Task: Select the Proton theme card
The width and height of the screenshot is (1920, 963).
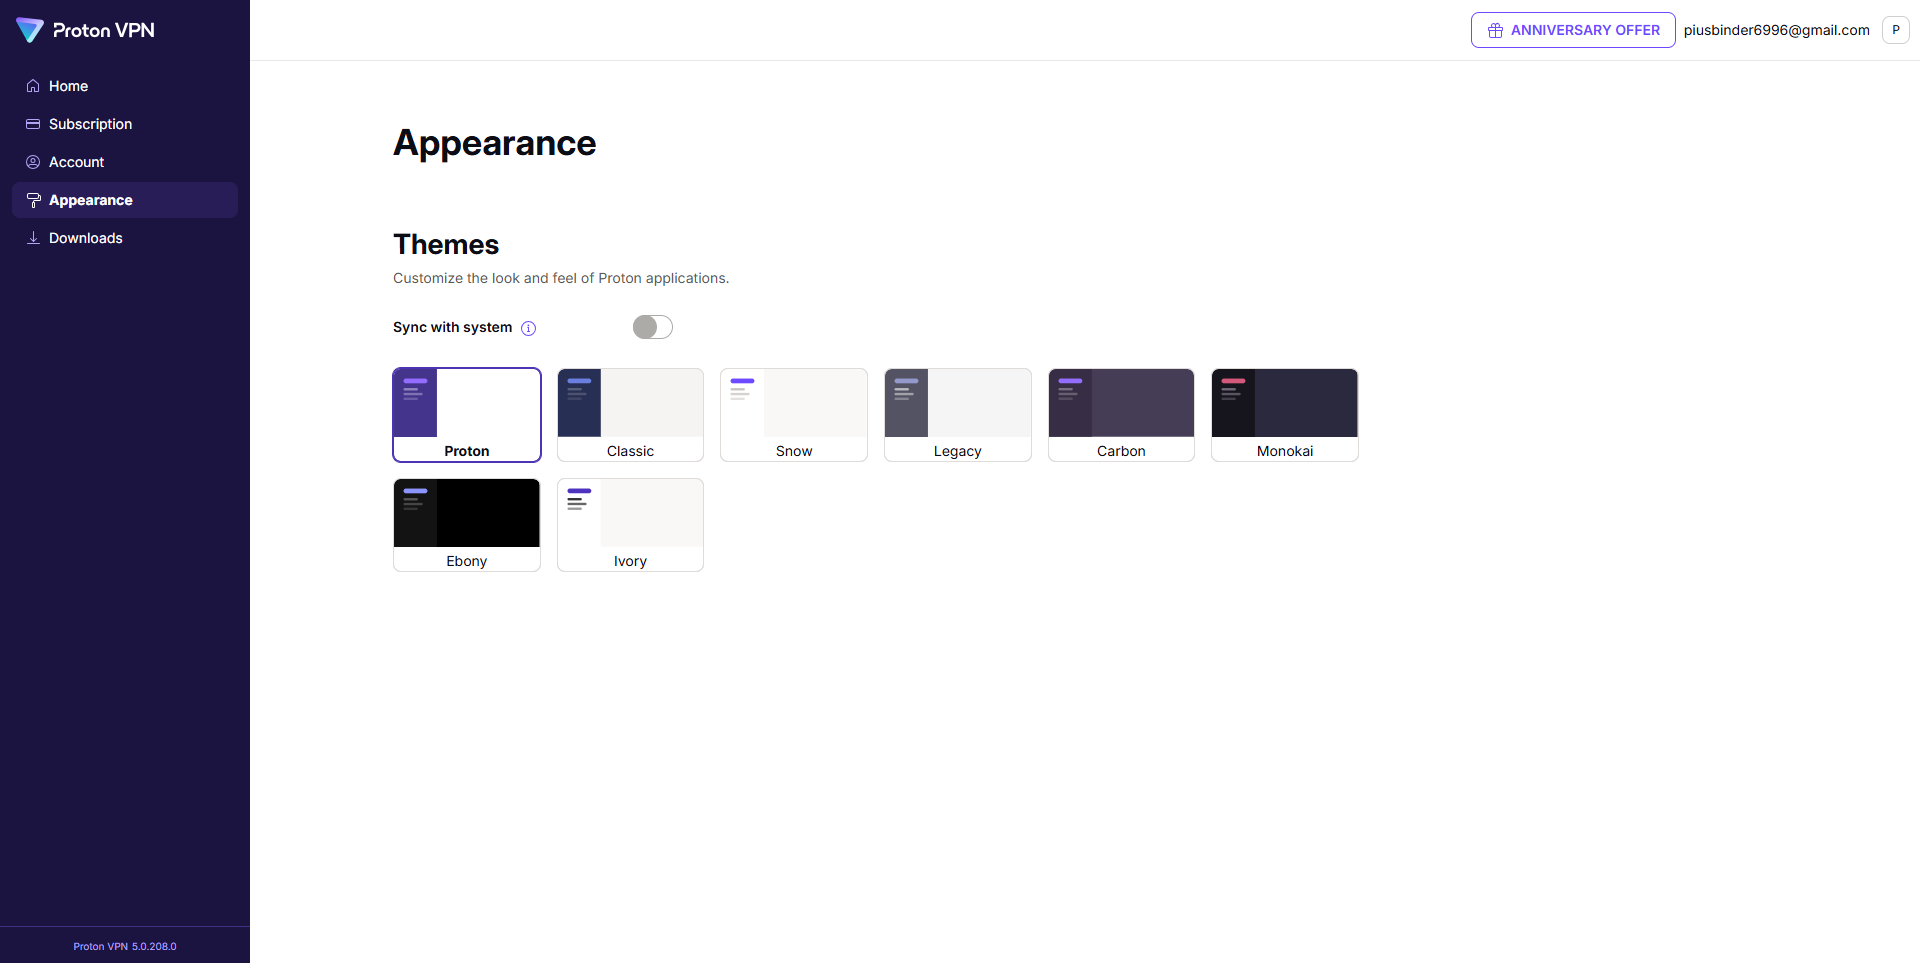Action: click(467, 415)
